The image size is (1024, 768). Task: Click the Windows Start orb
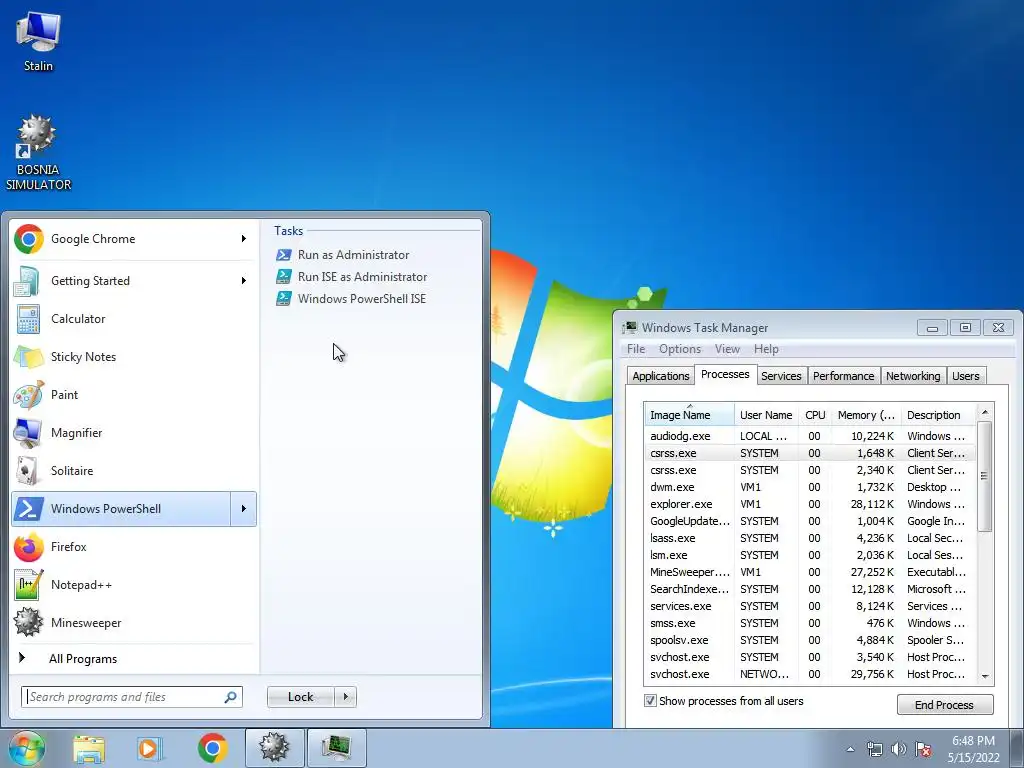pyautogui.click(x=26, y=748)
